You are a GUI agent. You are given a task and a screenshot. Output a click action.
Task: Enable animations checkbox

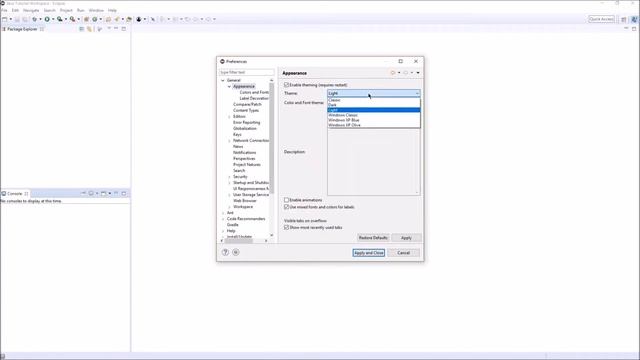(x=287, y=200)
